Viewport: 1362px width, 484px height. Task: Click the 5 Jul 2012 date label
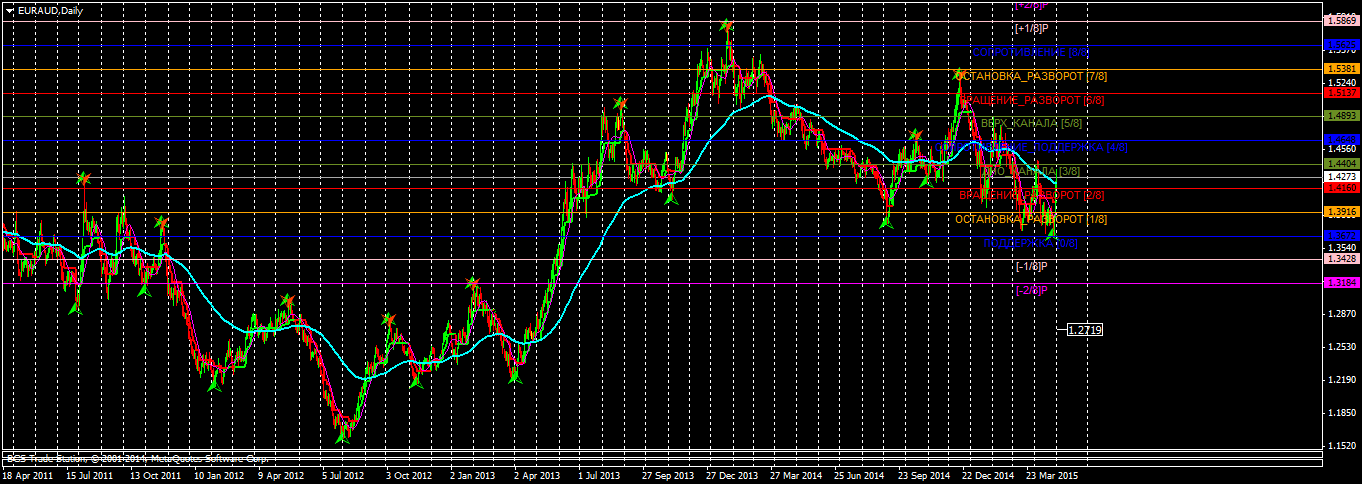345,476
